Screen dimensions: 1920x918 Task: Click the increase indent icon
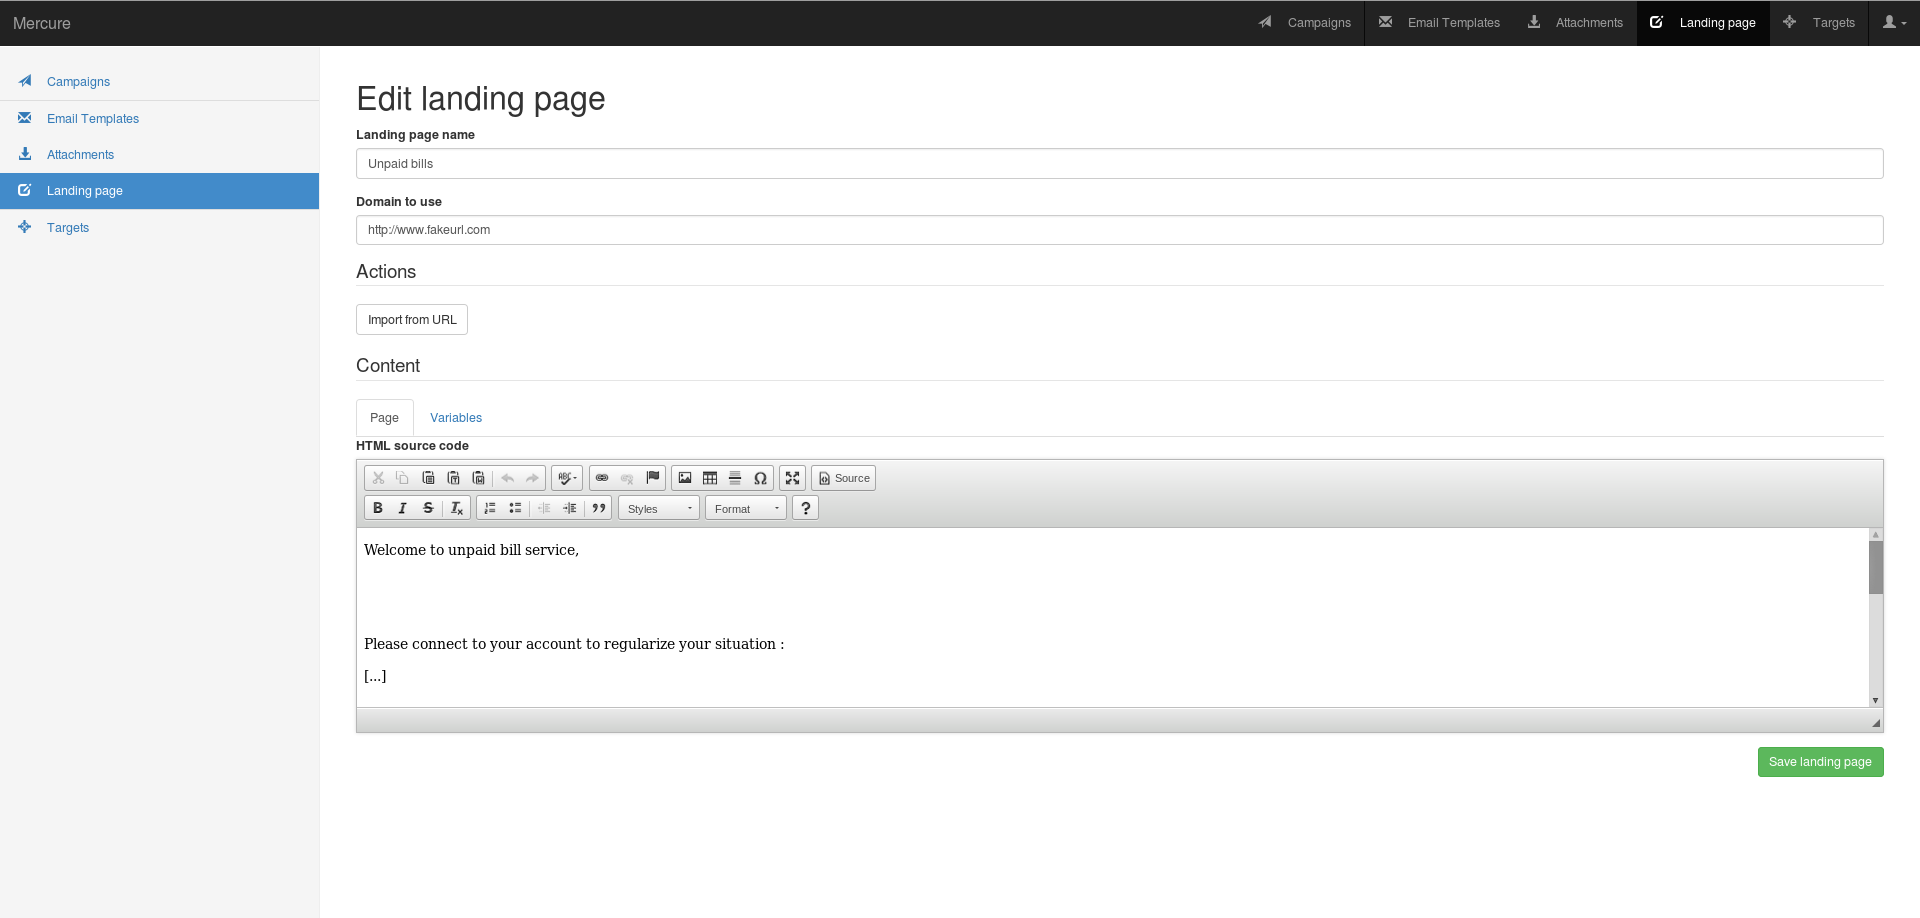click(569, 508)
